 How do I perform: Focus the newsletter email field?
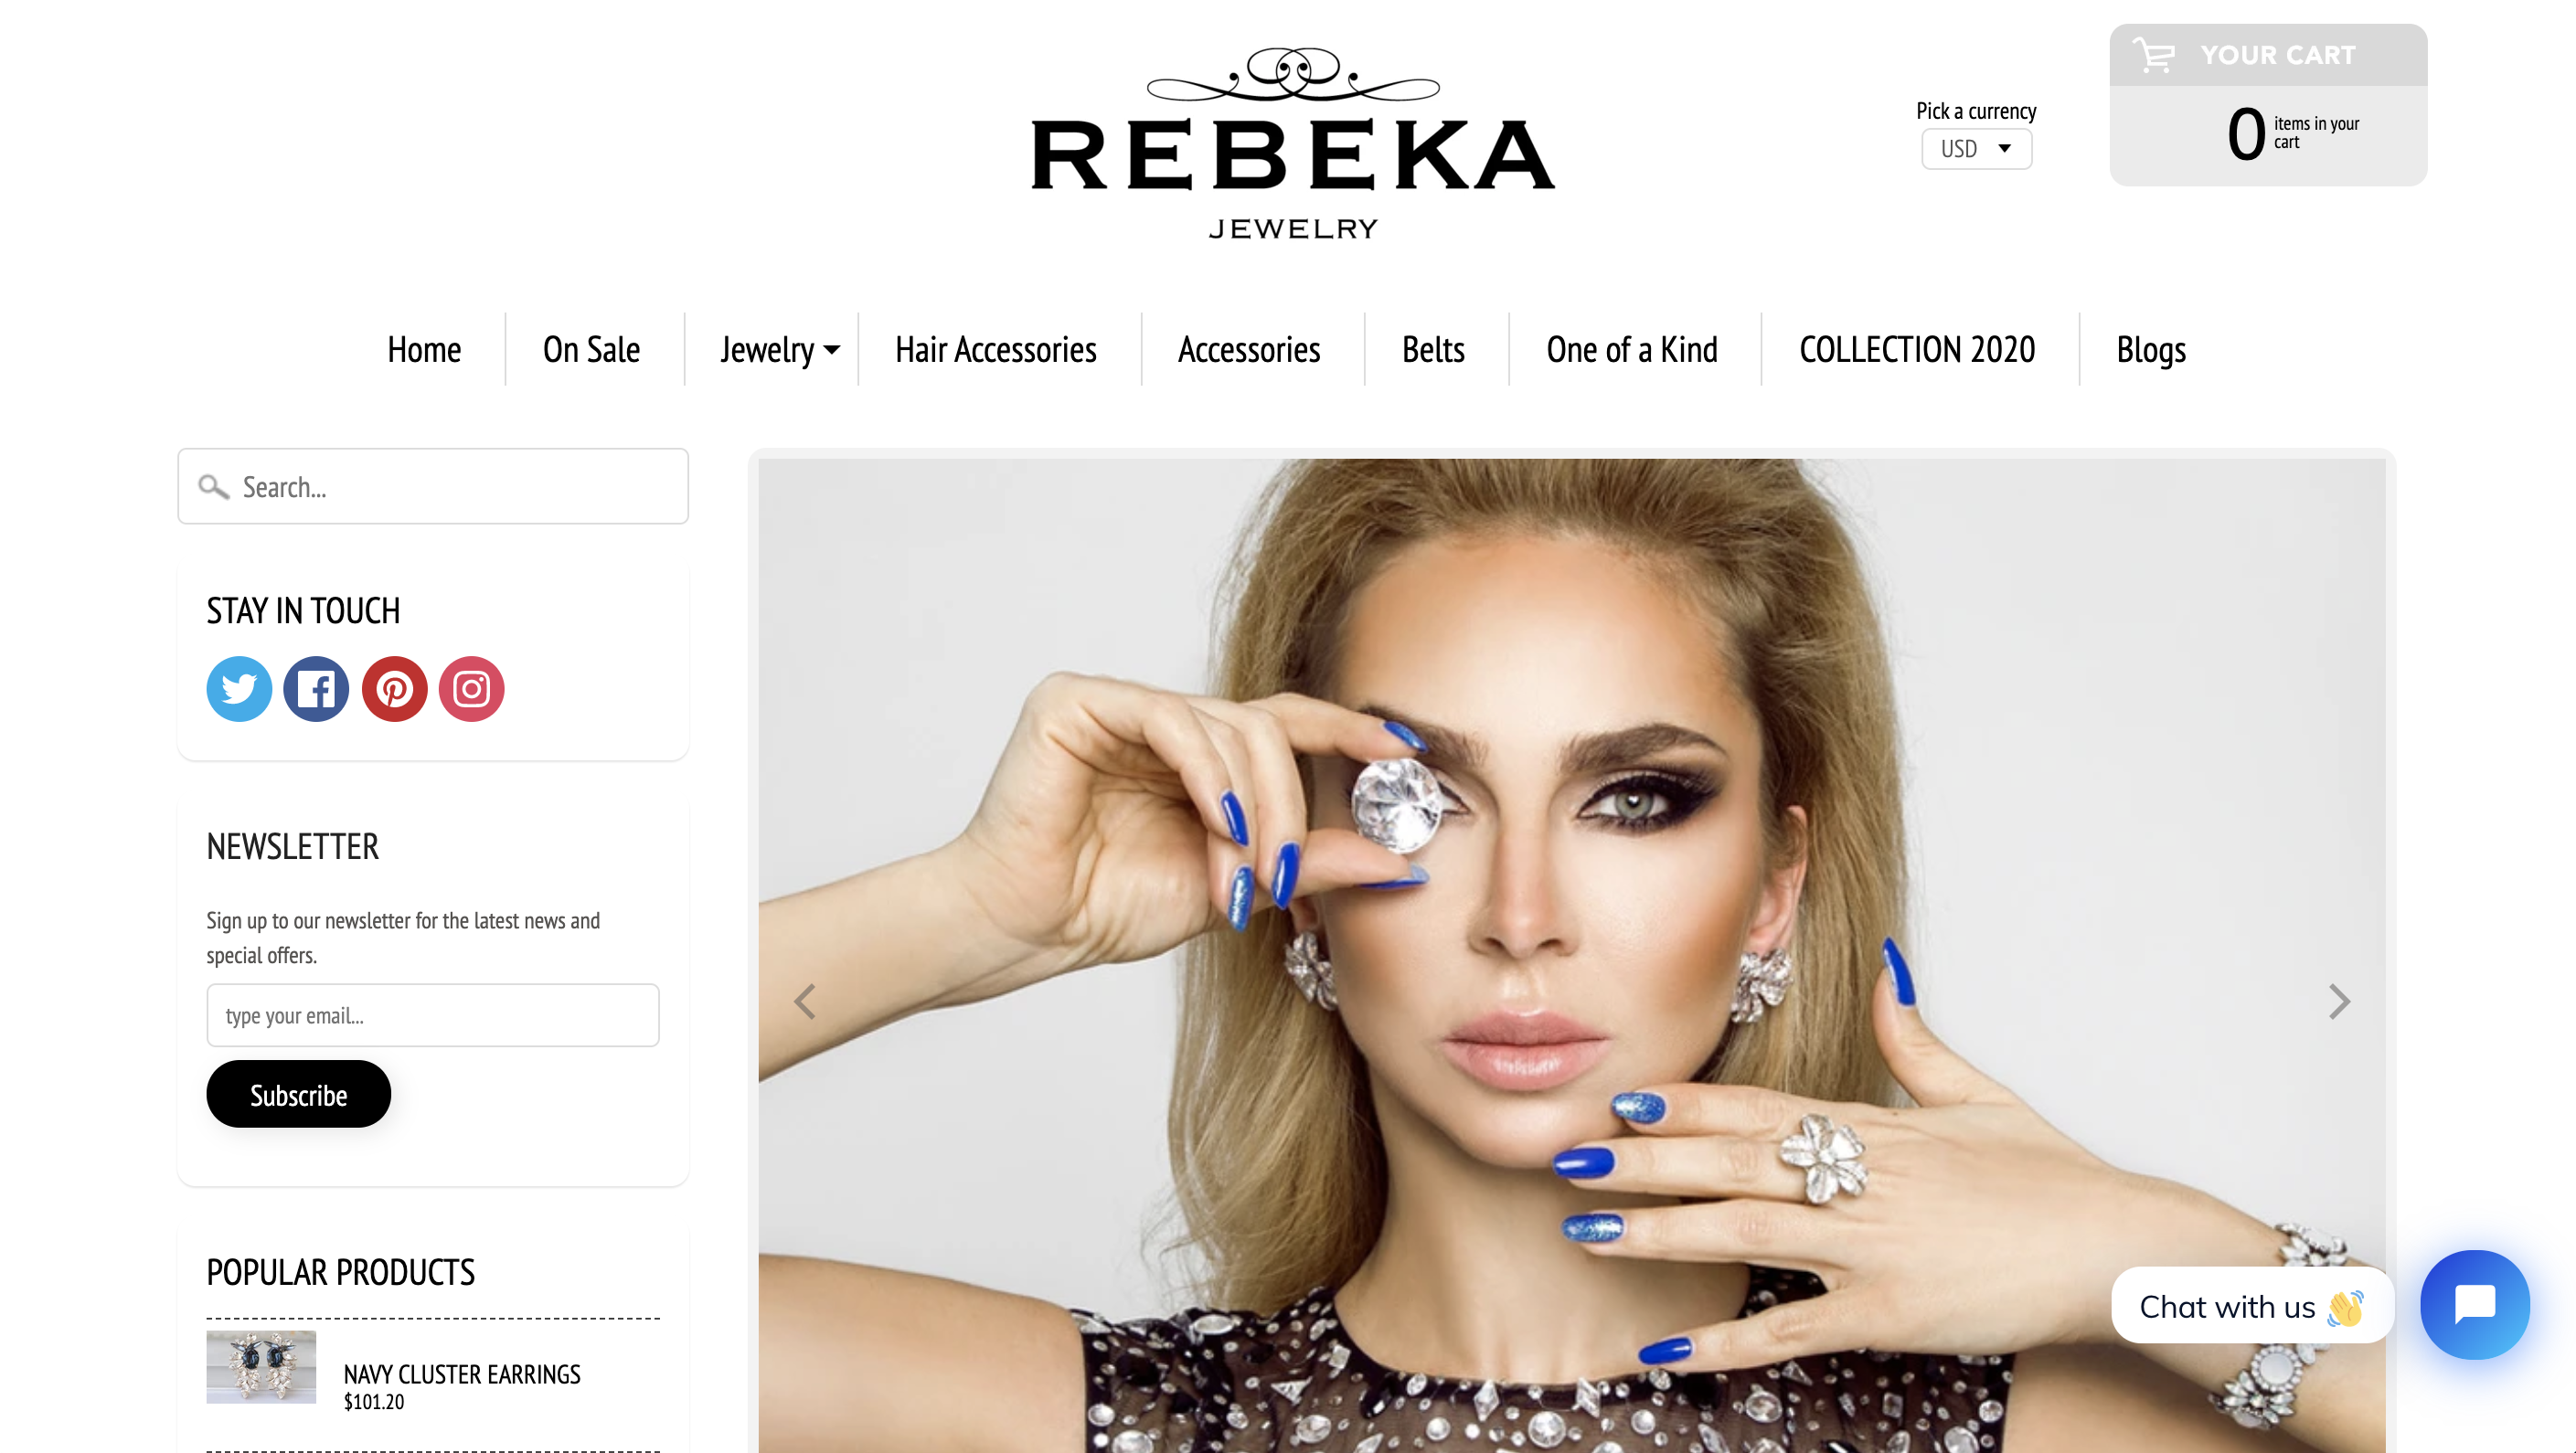coord(433,1015)
